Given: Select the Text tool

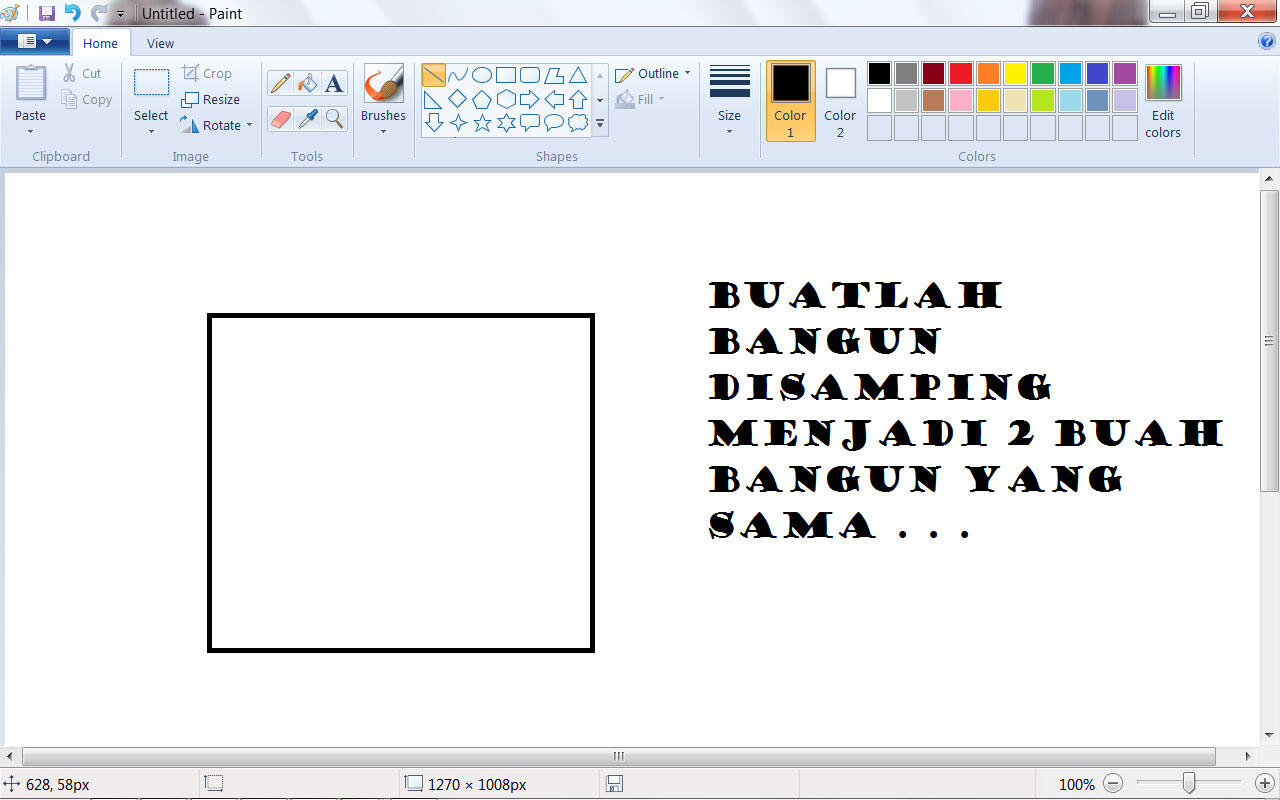Looking at the screenshot, I should 334,84.
